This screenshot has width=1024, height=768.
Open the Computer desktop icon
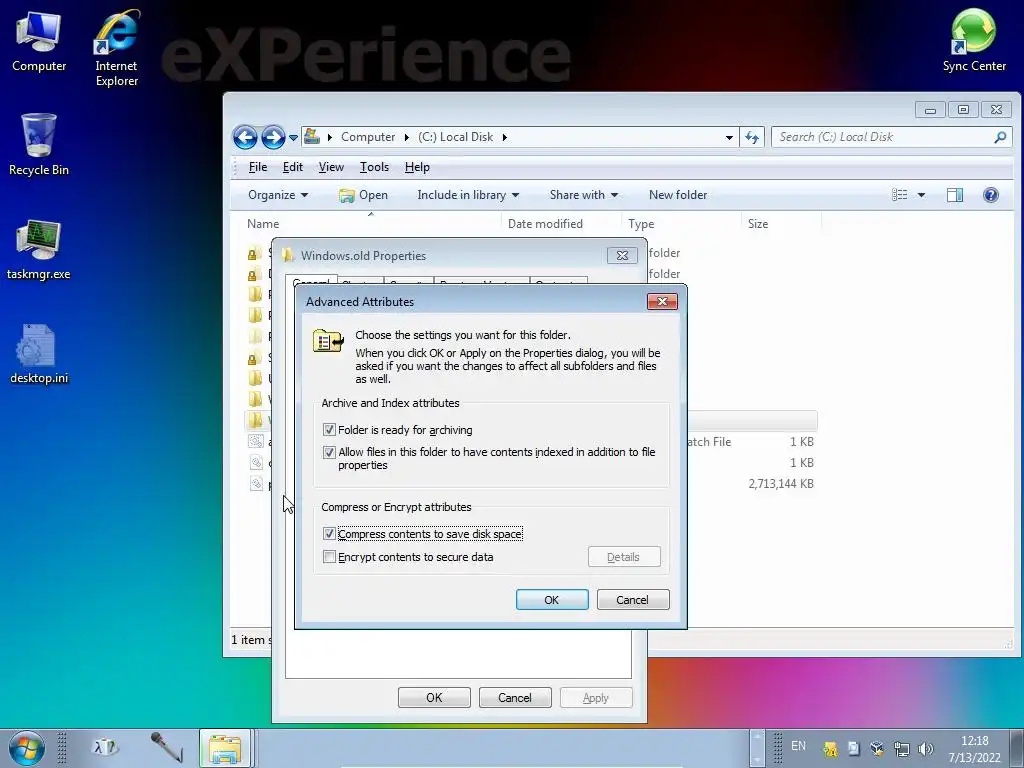click(x=39, y=43)
